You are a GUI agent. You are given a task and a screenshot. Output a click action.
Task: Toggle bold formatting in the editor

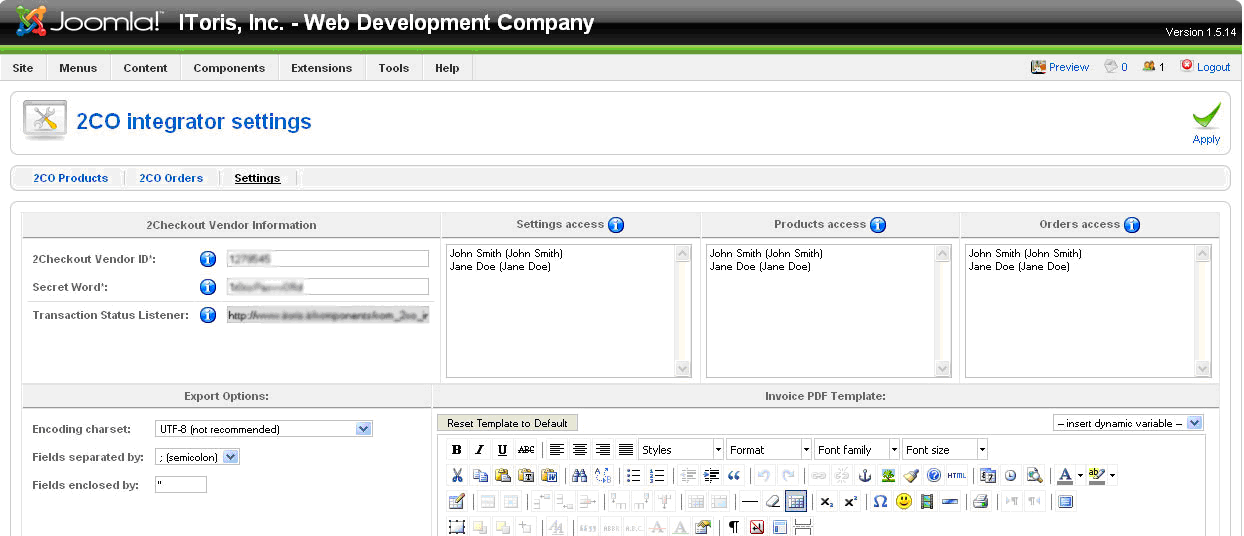click(457, 450)
